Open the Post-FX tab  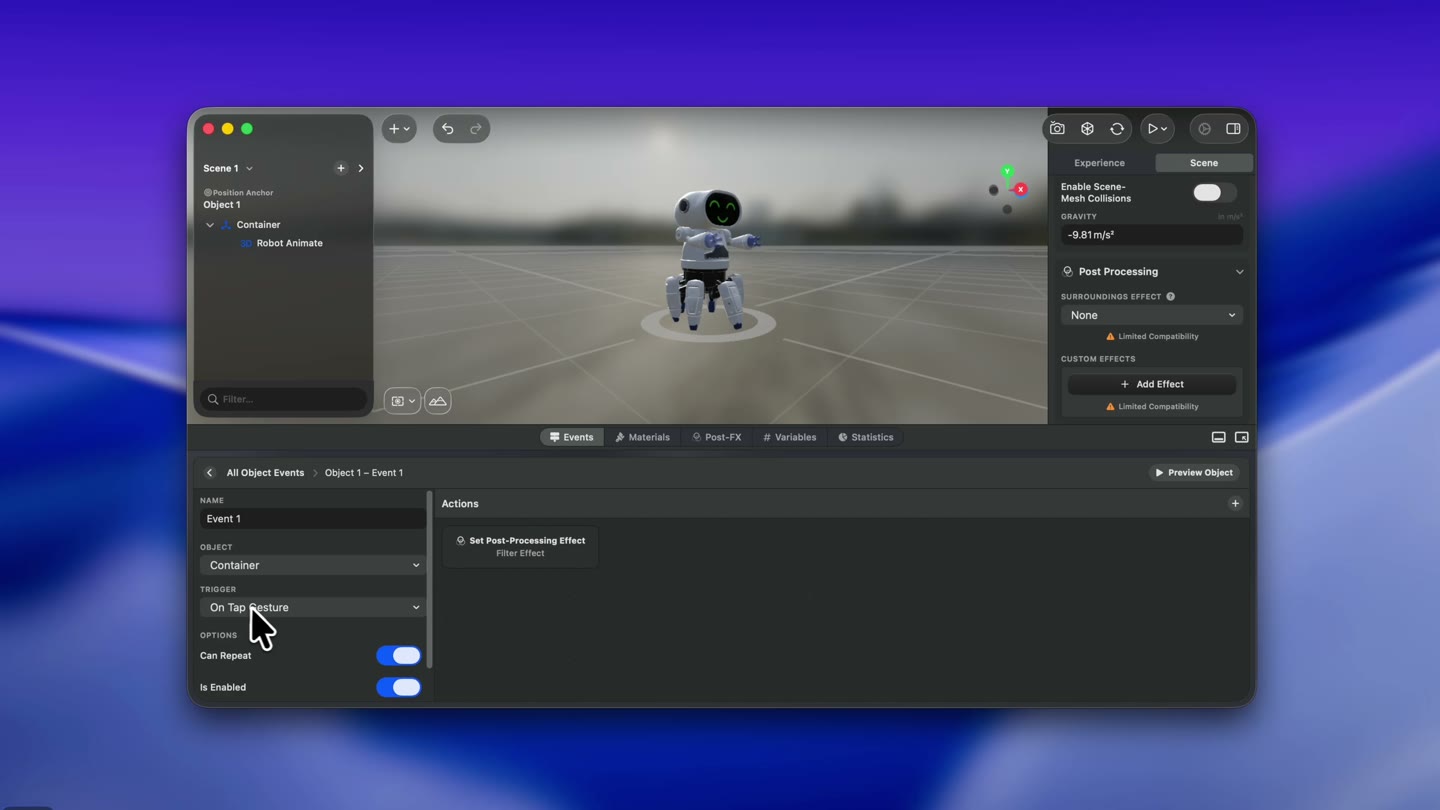[716, 437]
